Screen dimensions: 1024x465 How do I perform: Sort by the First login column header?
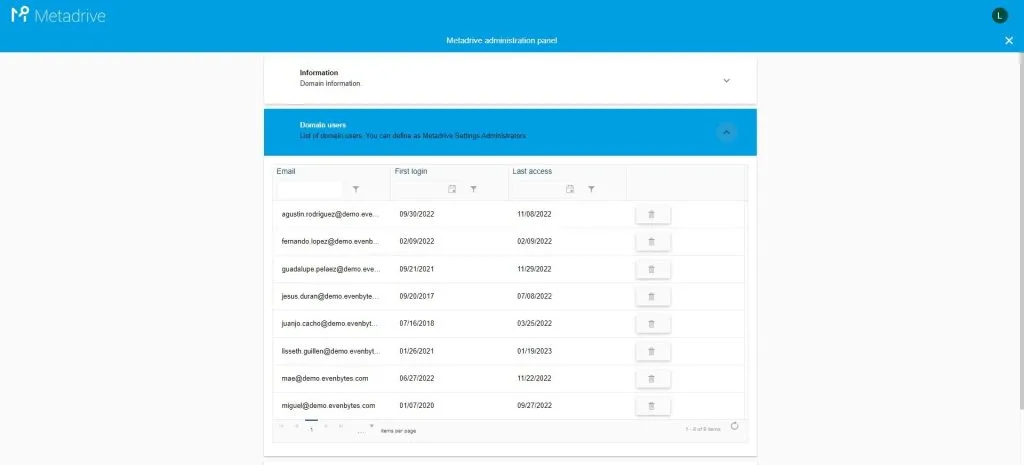[x=411, y=171]
